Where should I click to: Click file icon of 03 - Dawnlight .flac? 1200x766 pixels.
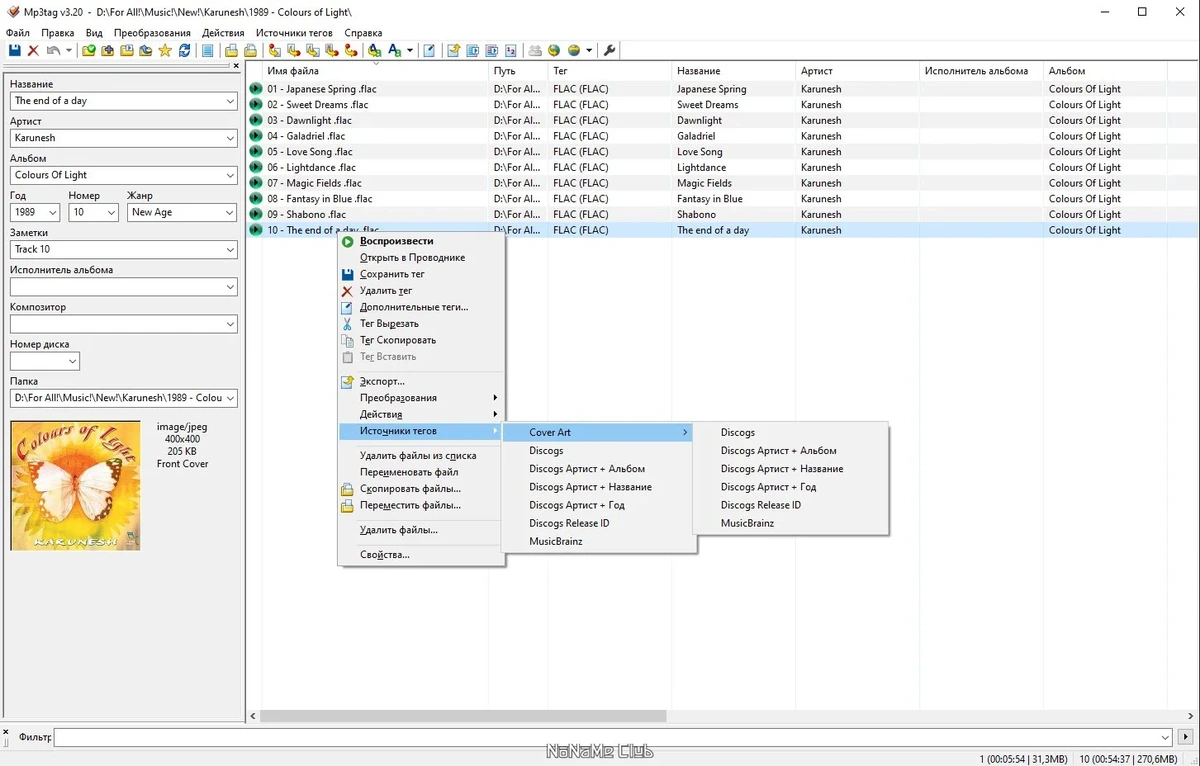click(x=256, y=120)
